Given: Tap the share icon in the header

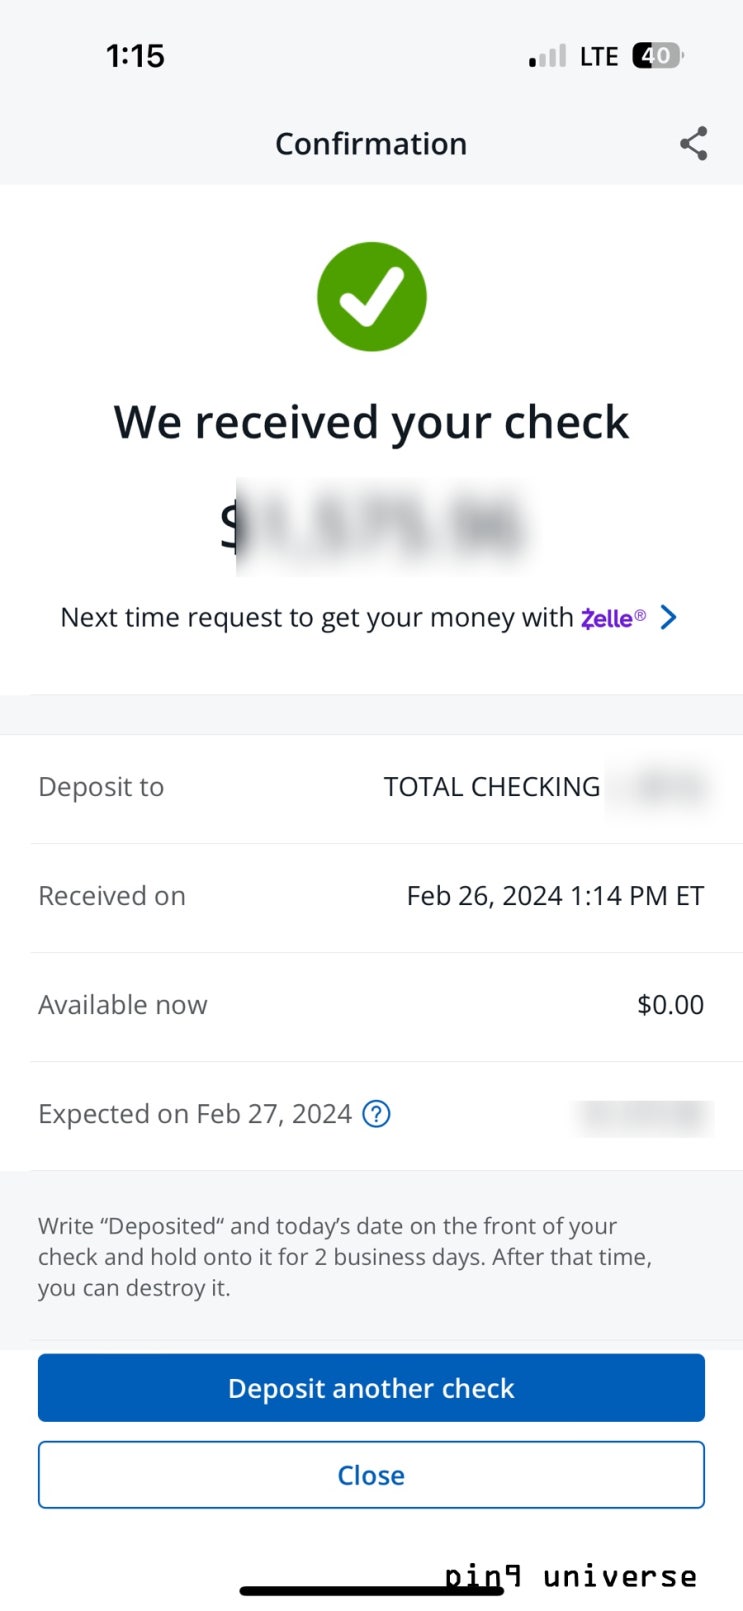Looking at the screenshot, I should coord(693,144).
